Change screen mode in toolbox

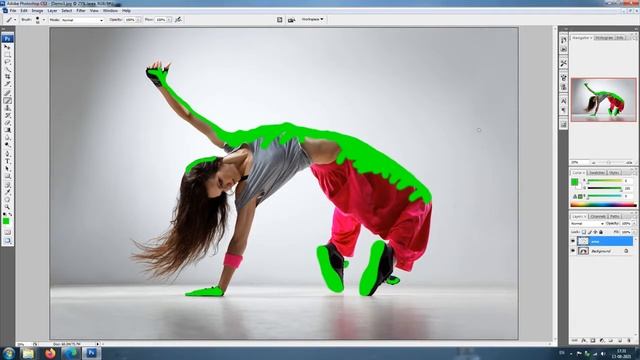tap(7, 241)
